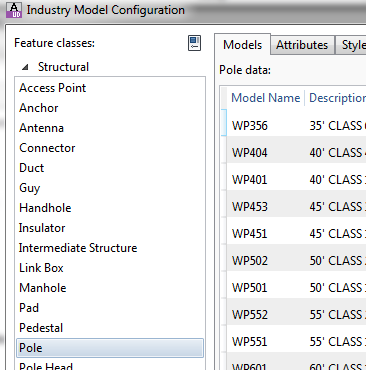Click the Industry Model Configuration app icon
The image size is (366, 370).
(14, 10)
